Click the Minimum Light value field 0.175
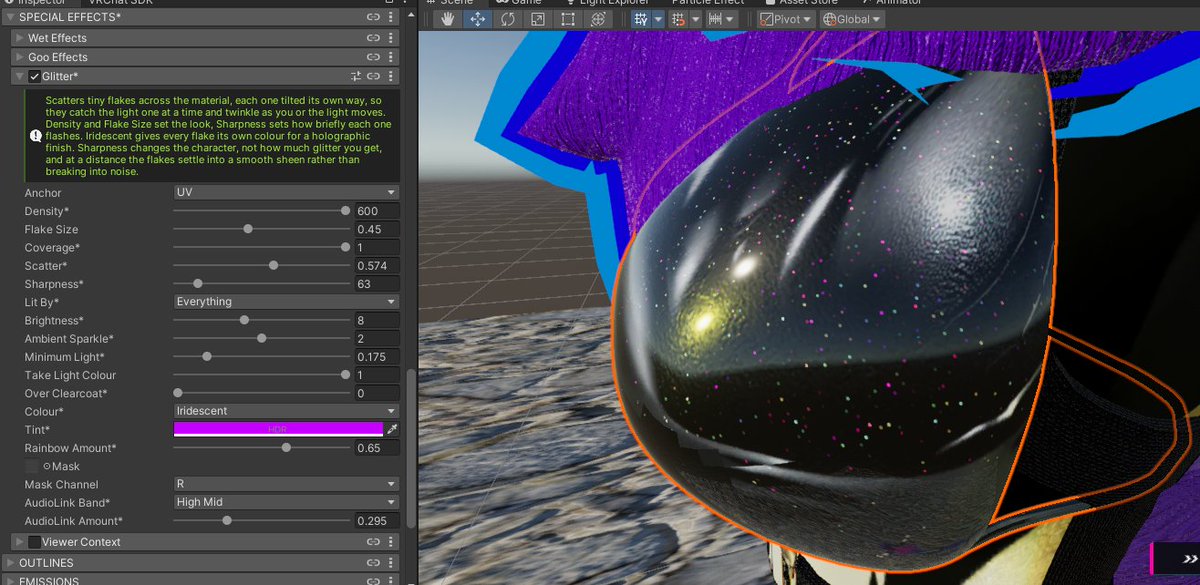The image size is (1200, 585). pyautogui.click(x=377, y=357)
